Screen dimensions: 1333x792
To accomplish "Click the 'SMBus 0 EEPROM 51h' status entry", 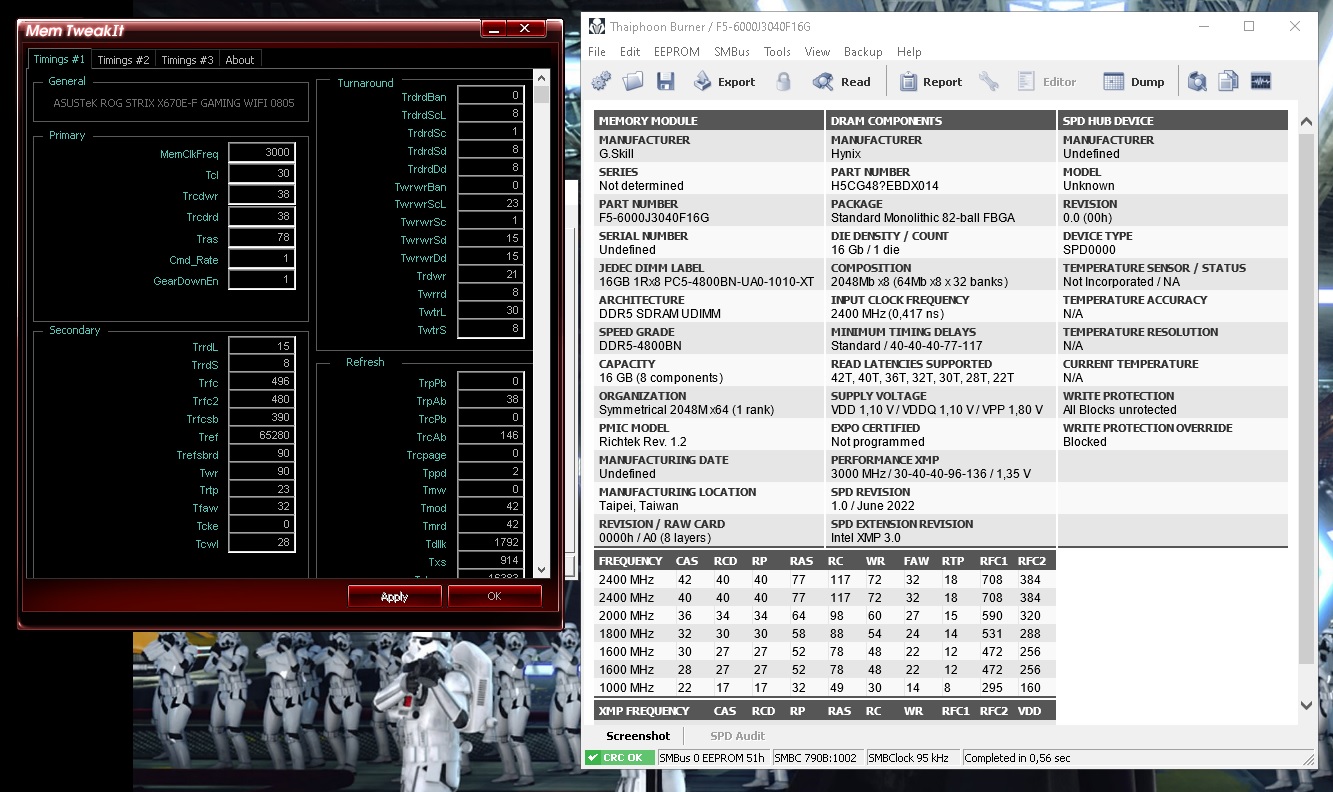I will pyautogui.click(x=712, y=758).
